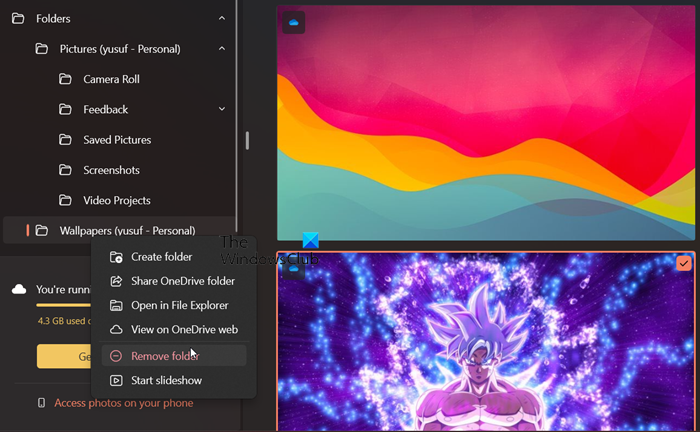Click the Camera Roll folder icon
This screenshot has height=432, width=700.
[x=65, y=79]
